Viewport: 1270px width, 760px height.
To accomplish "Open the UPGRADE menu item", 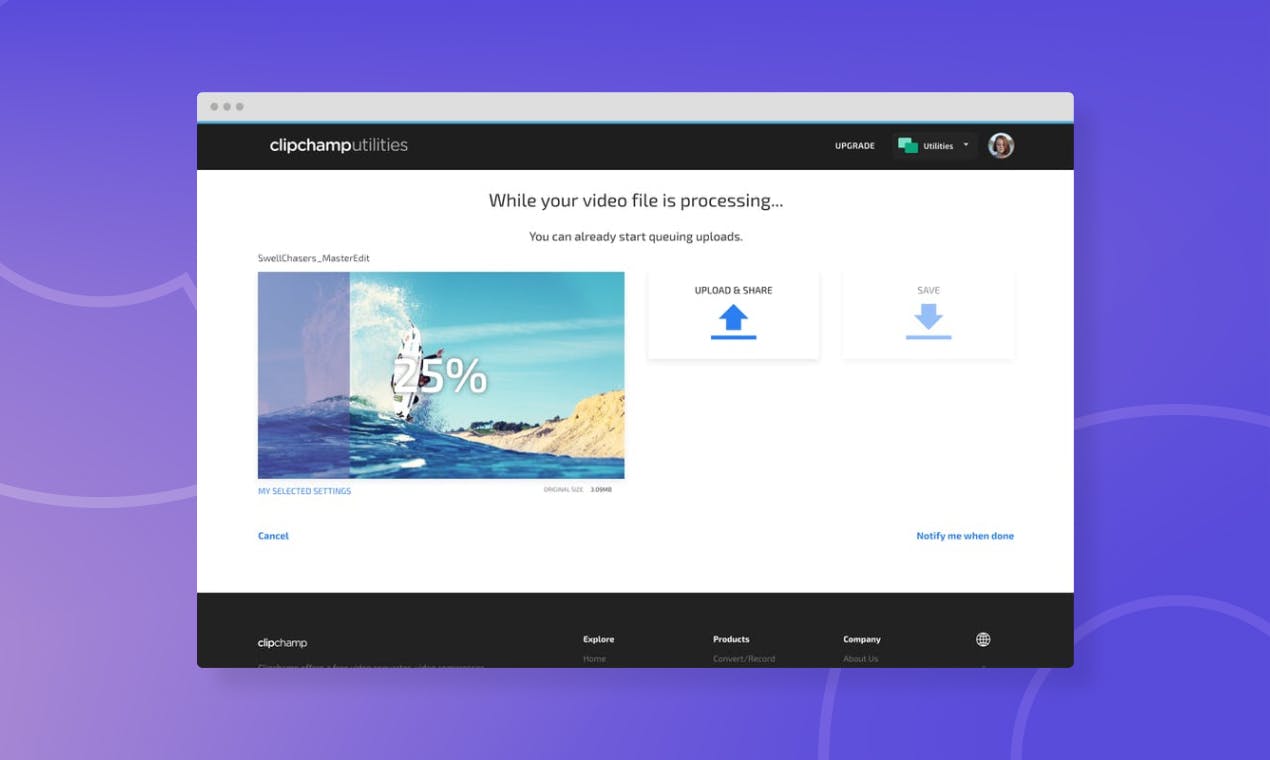I will click(855, 146).
